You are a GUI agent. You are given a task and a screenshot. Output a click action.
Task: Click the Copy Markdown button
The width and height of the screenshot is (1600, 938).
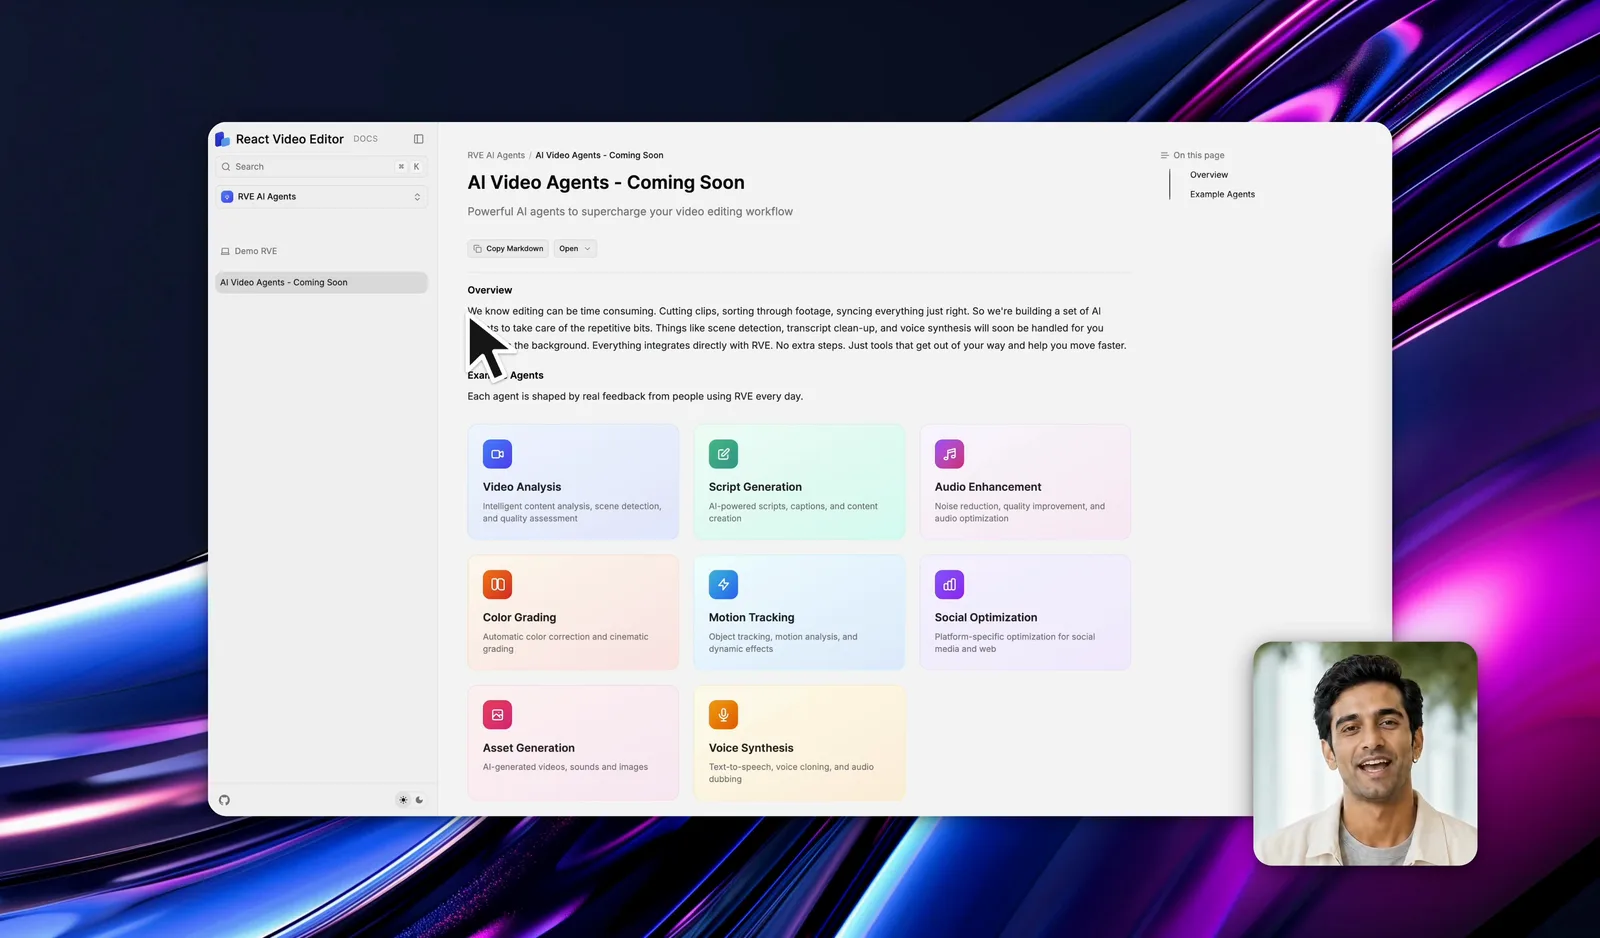(508, 249)
